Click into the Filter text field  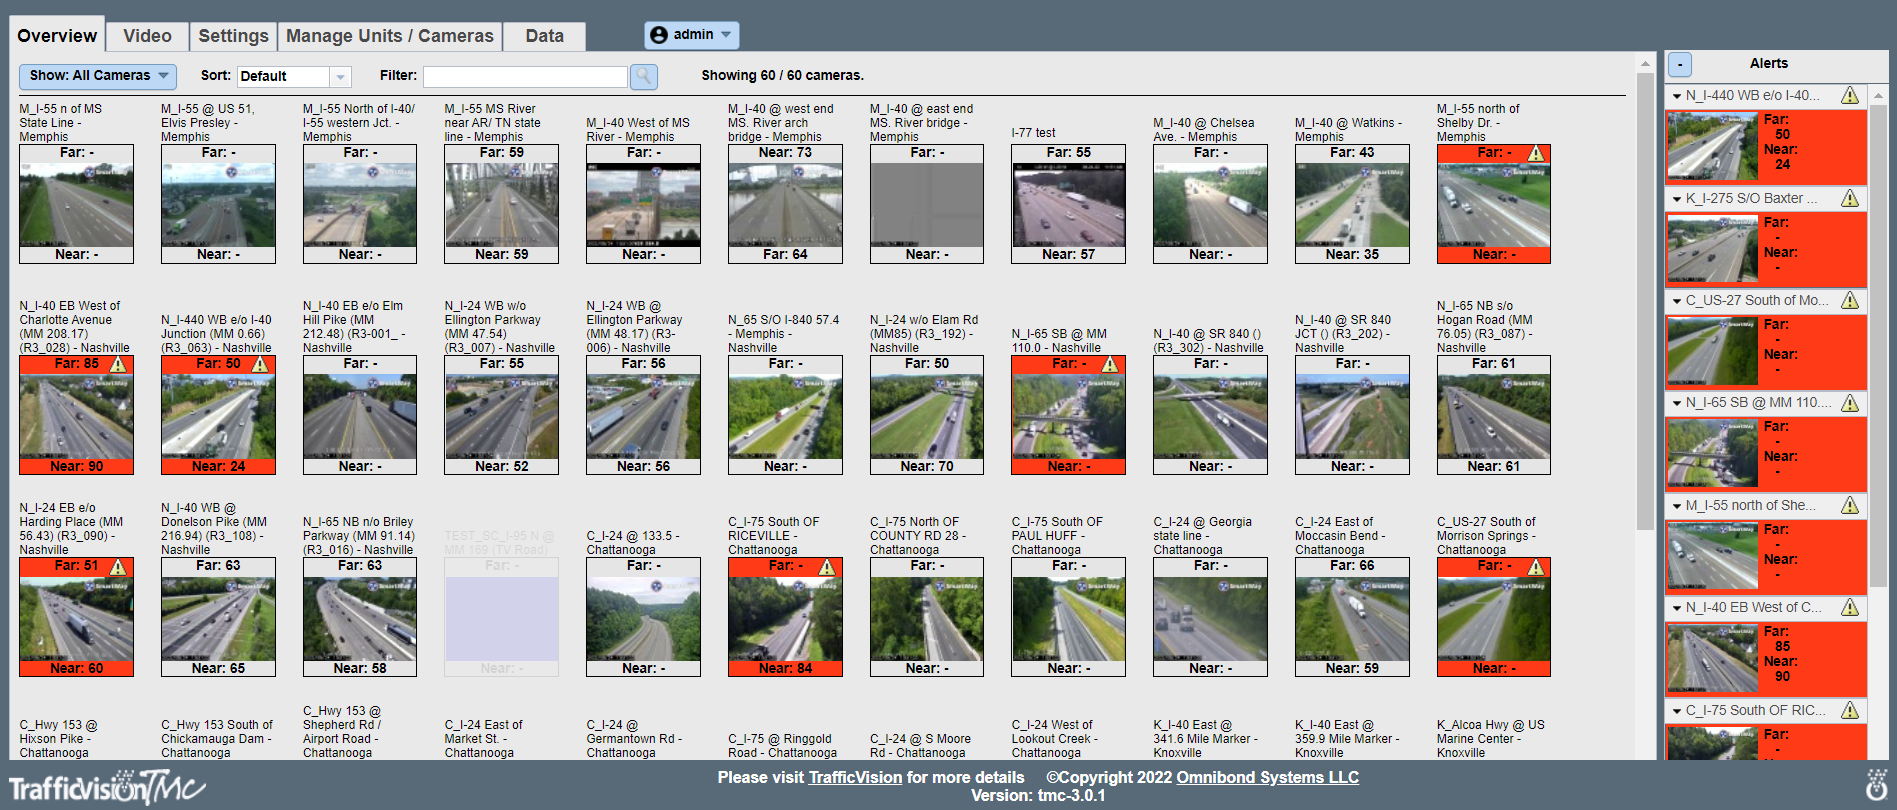click(x=525, y=76)
